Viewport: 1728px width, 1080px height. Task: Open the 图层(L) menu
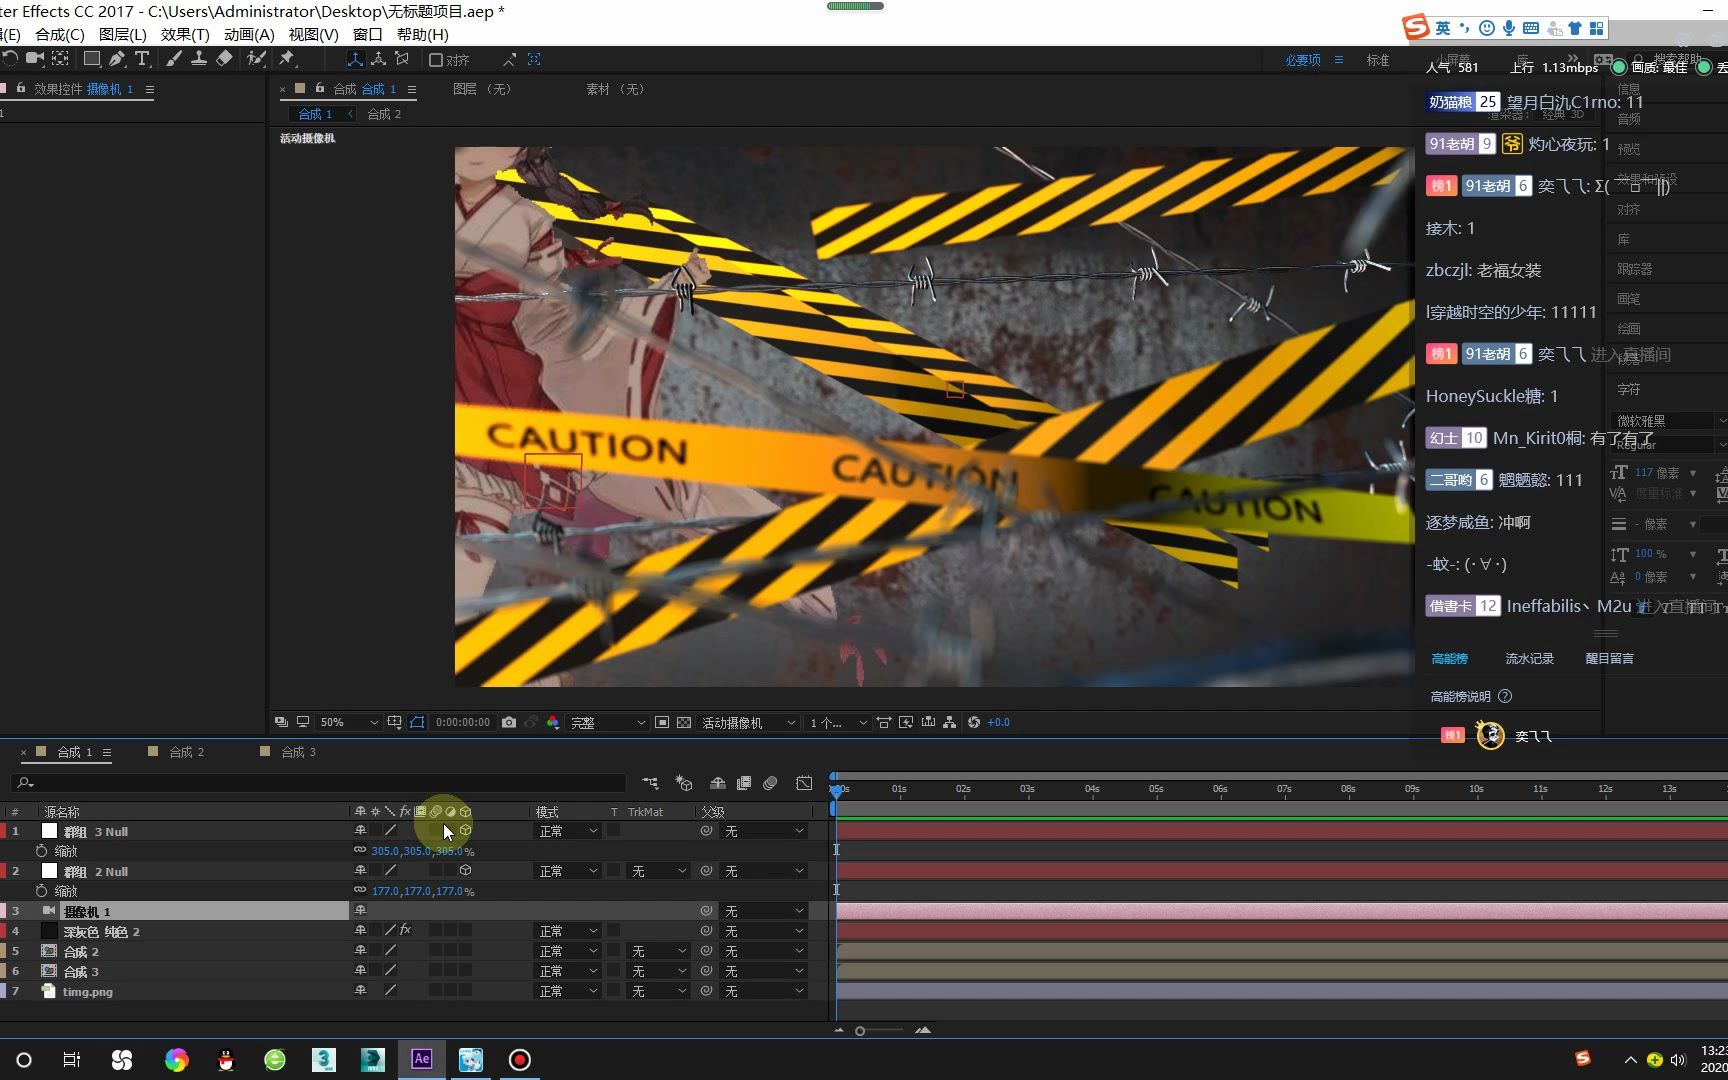tap(123, 34)
